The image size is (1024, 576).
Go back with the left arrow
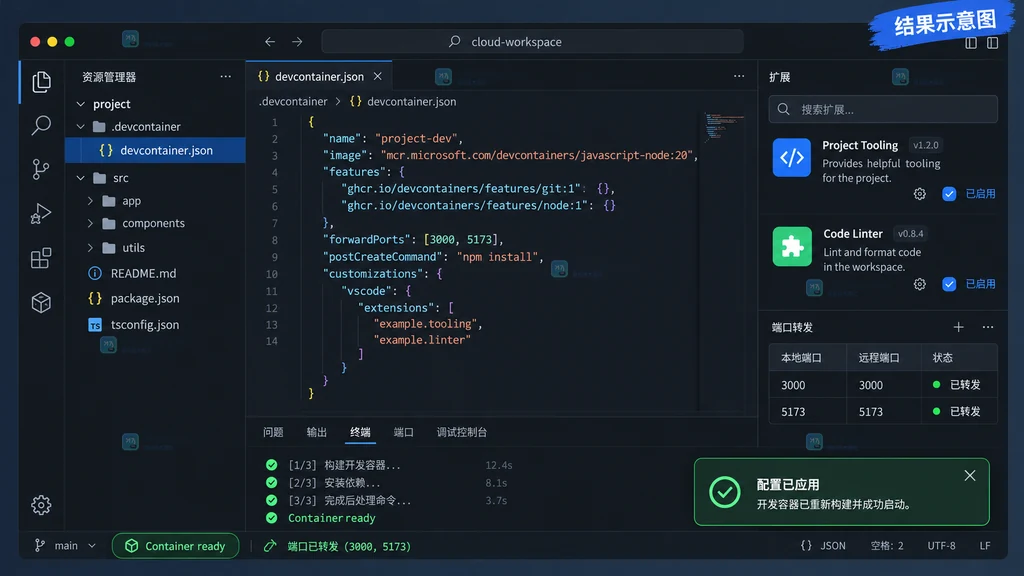[270, 42]
